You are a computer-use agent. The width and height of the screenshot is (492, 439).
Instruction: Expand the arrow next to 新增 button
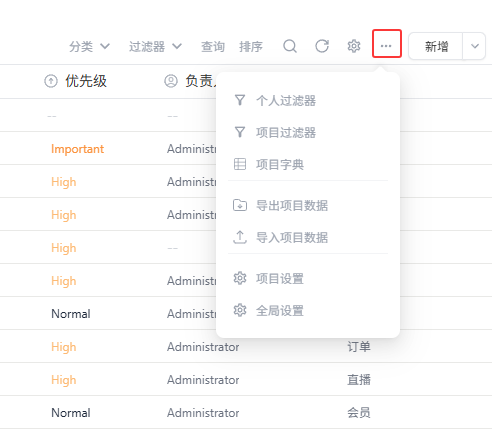(474, 46)
